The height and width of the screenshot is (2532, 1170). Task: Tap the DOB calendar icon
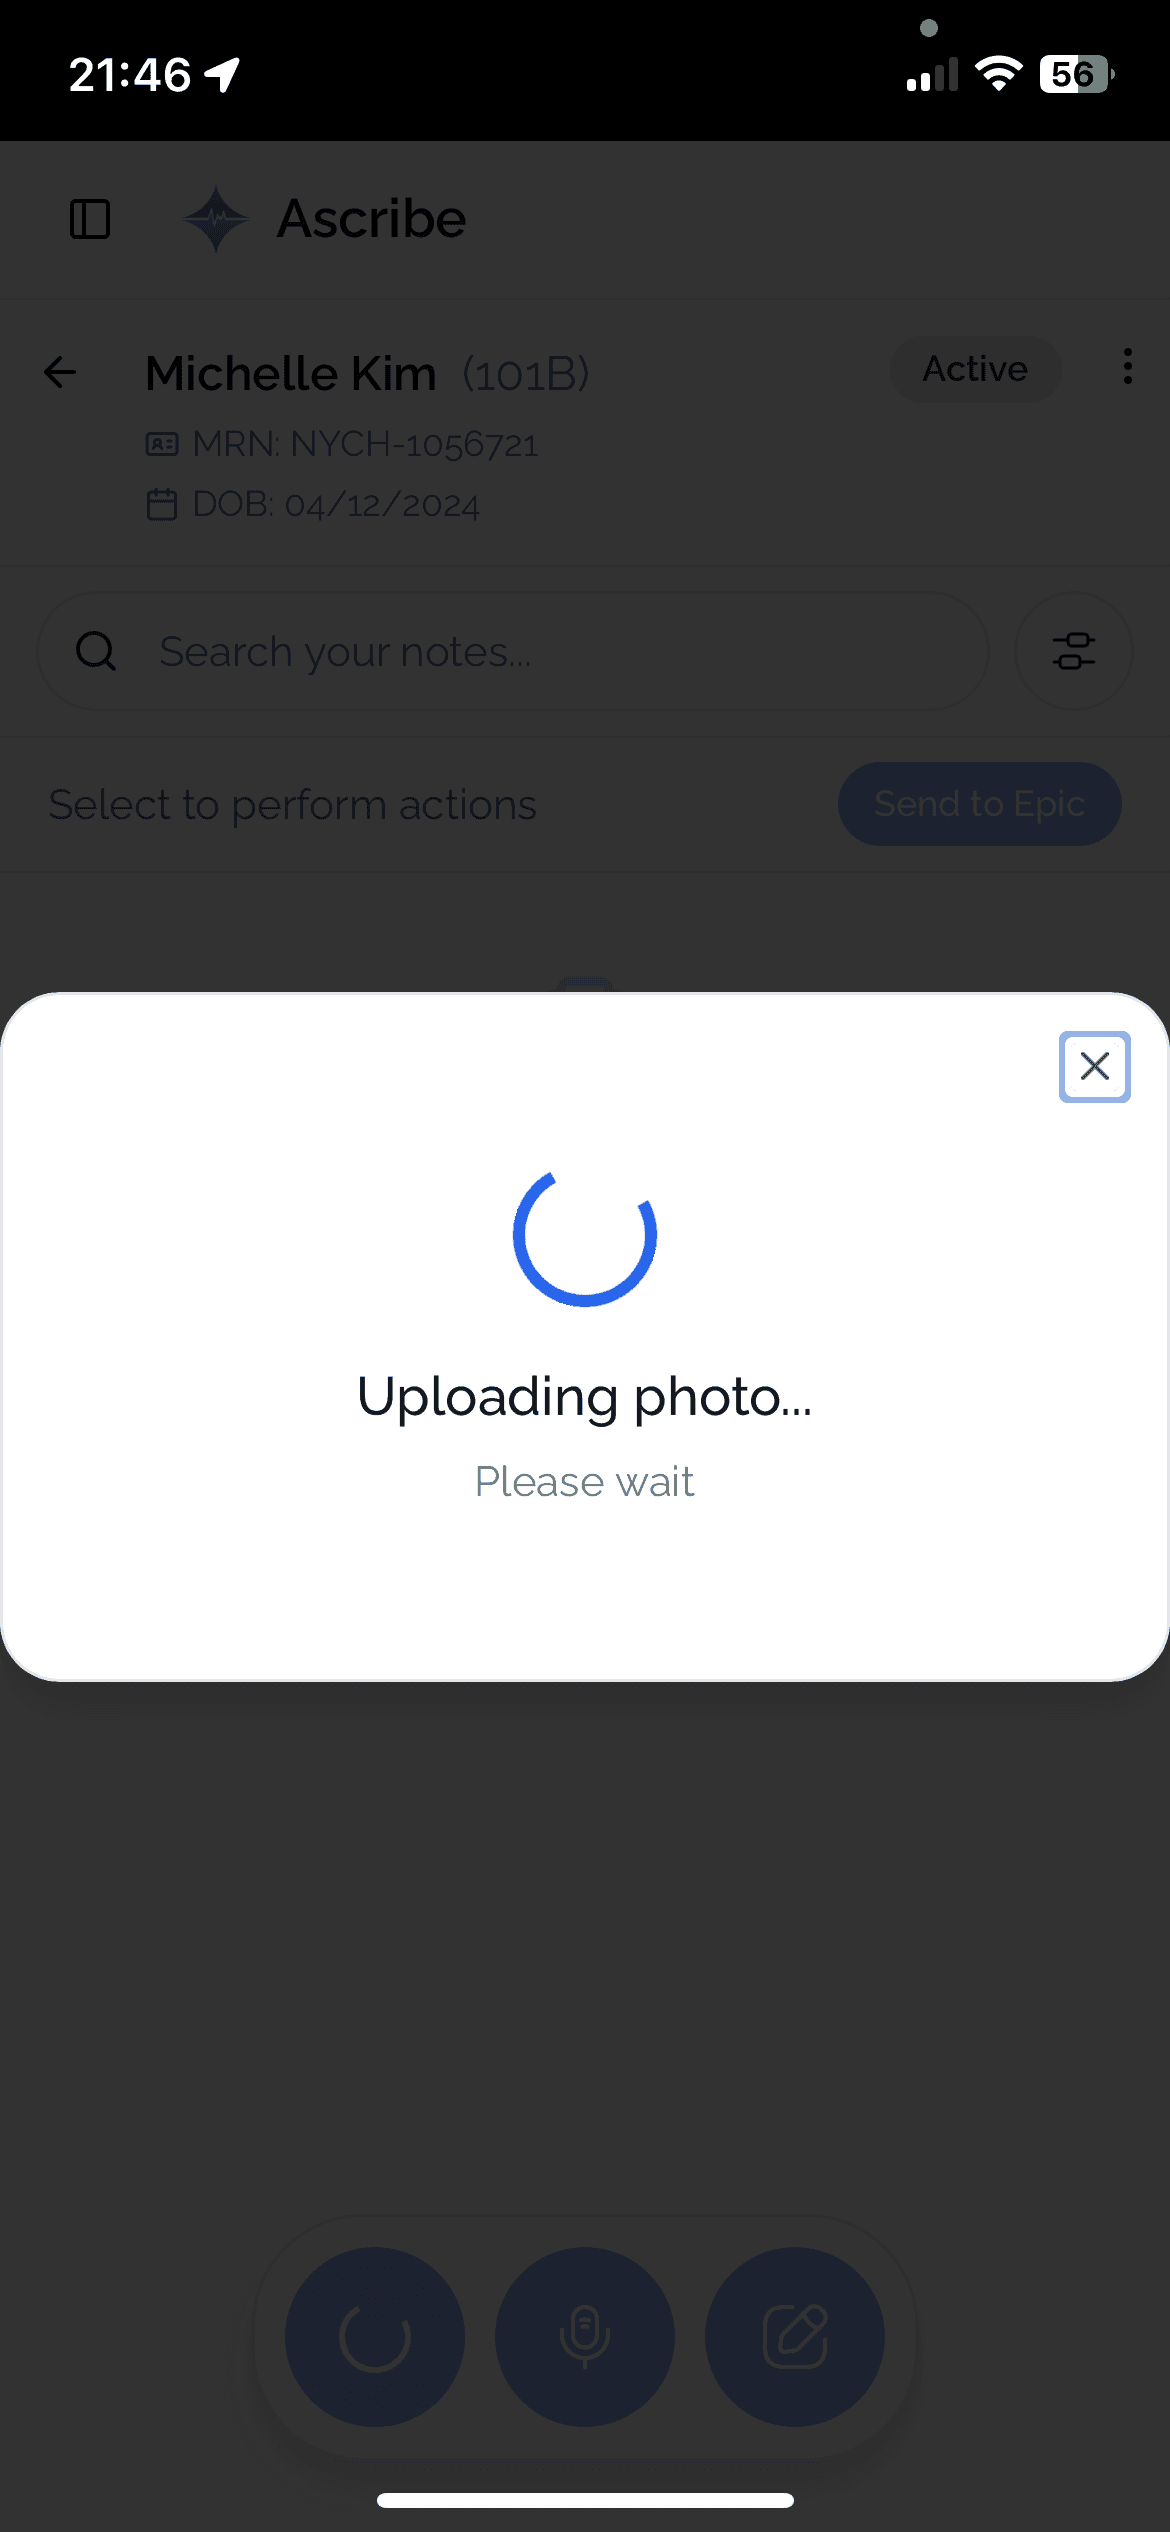tap(162, 504)
